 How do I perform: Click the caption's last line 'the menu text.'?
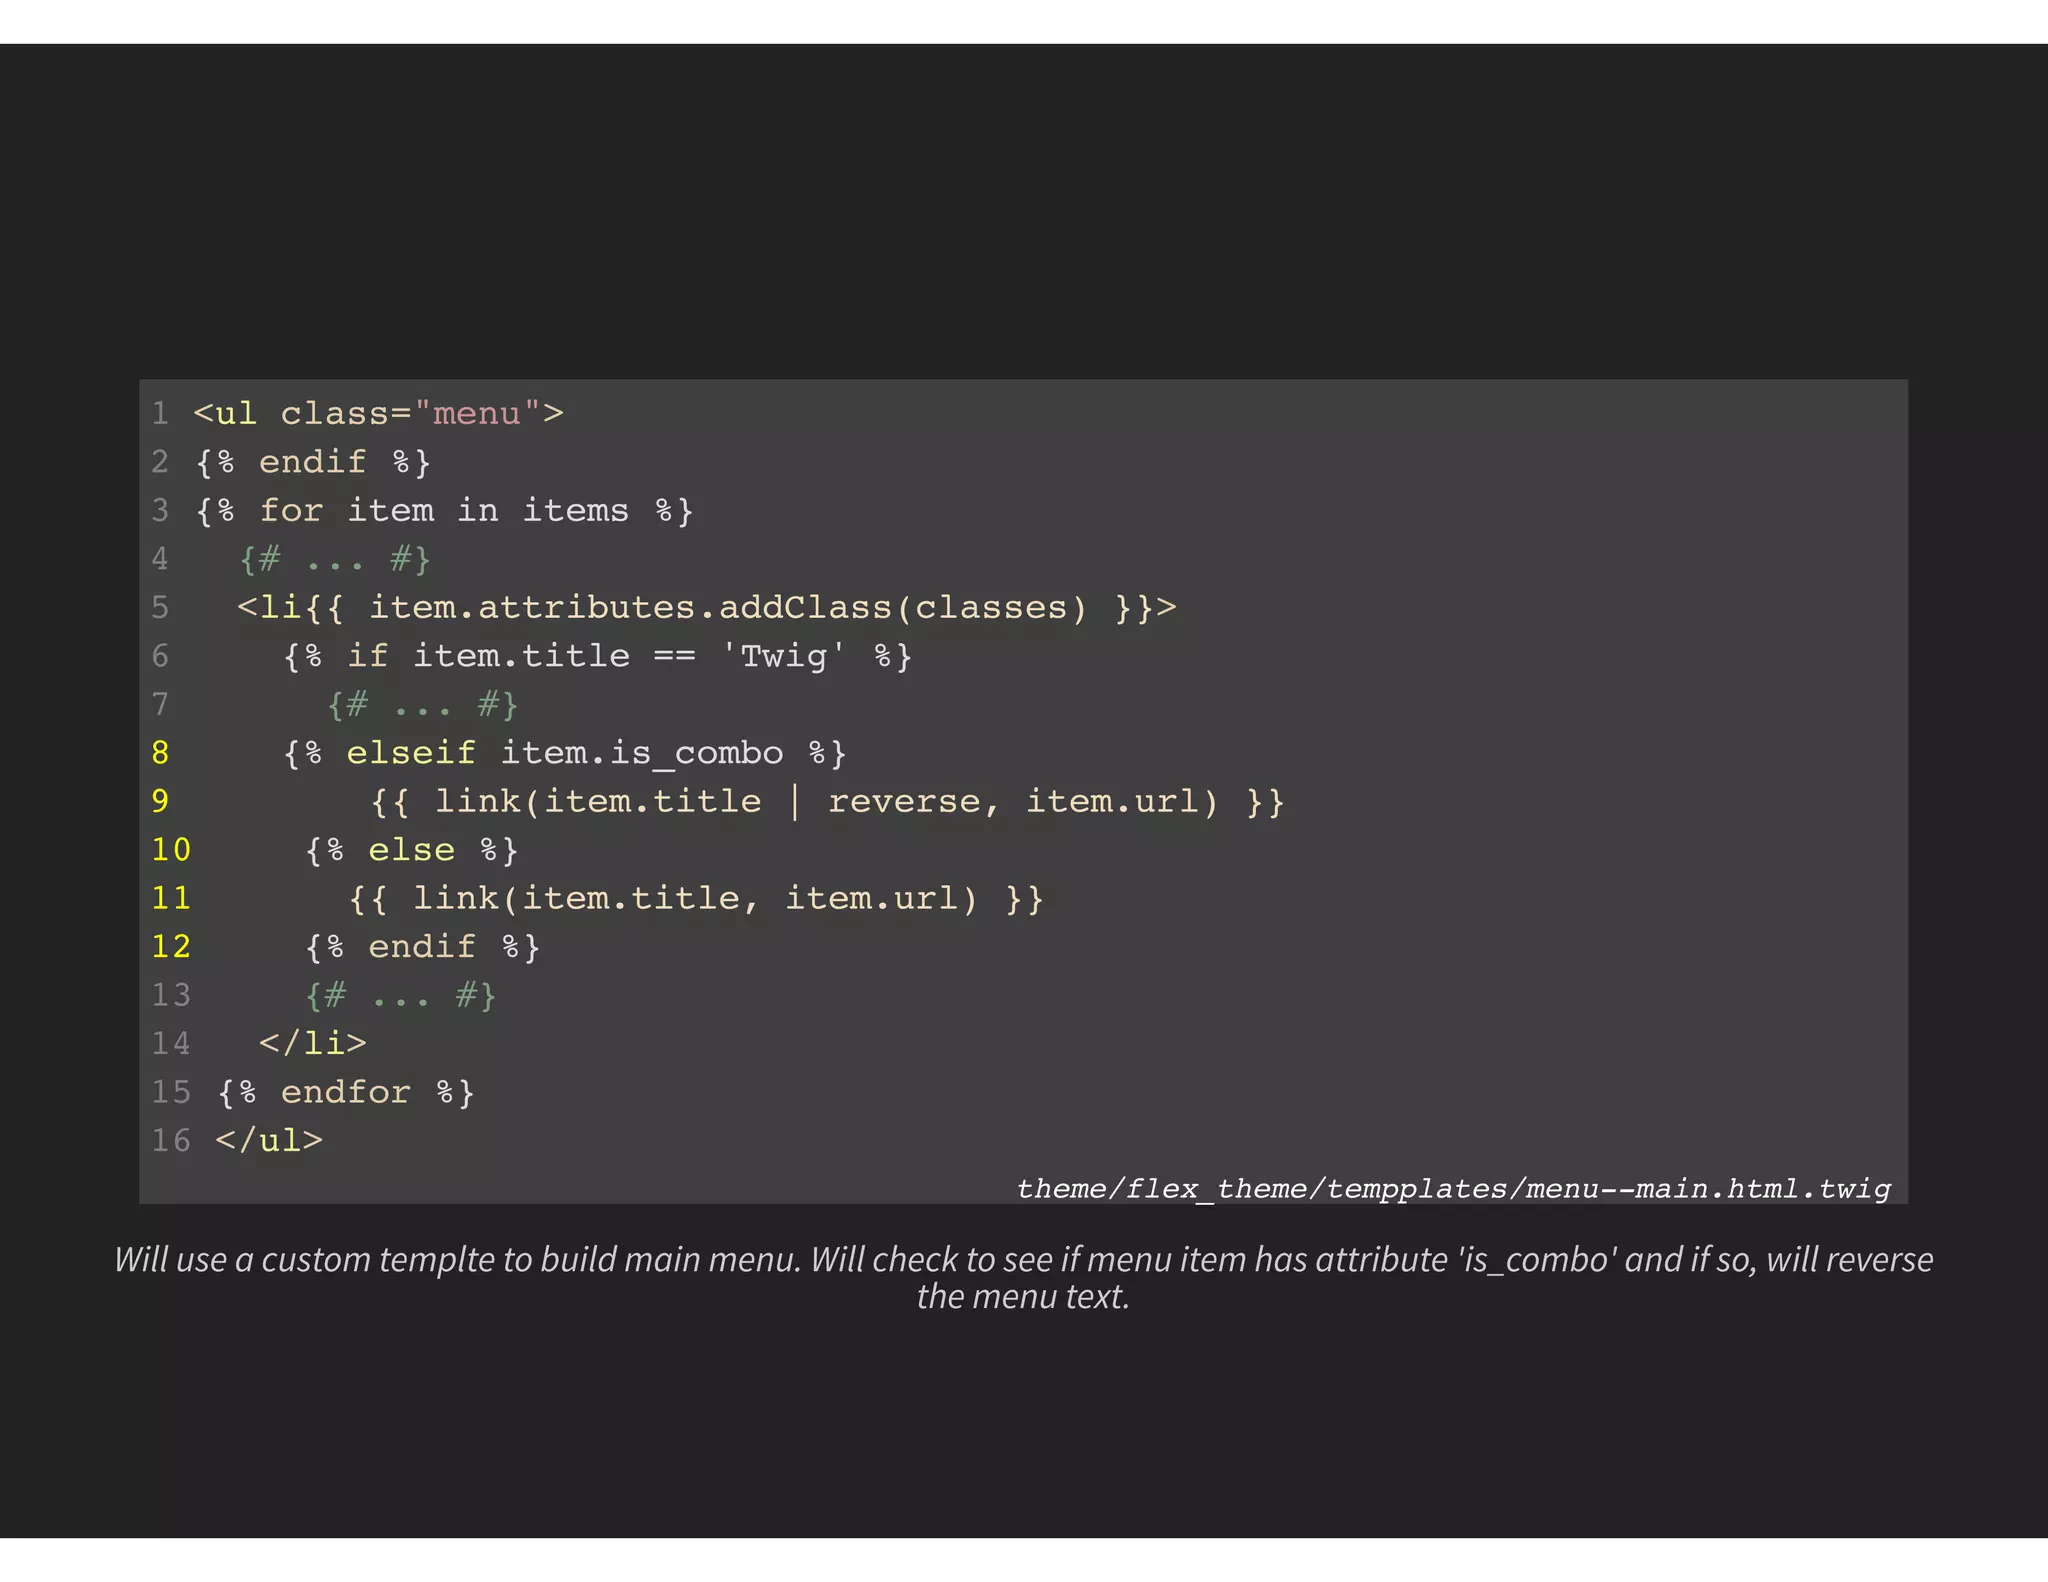1024,1297
